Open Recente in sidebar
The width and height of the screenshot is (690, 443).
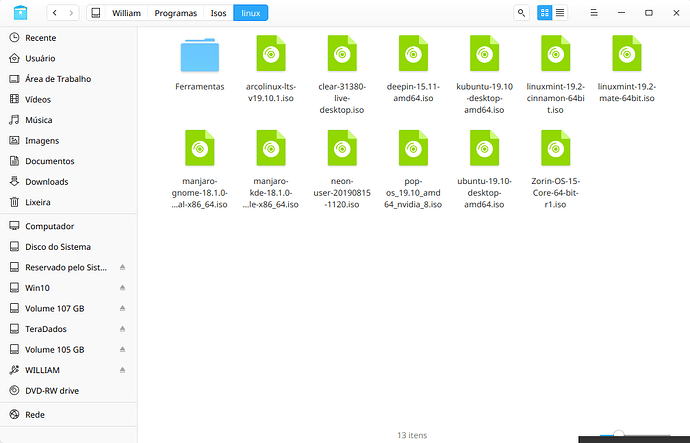click(69, 38)
